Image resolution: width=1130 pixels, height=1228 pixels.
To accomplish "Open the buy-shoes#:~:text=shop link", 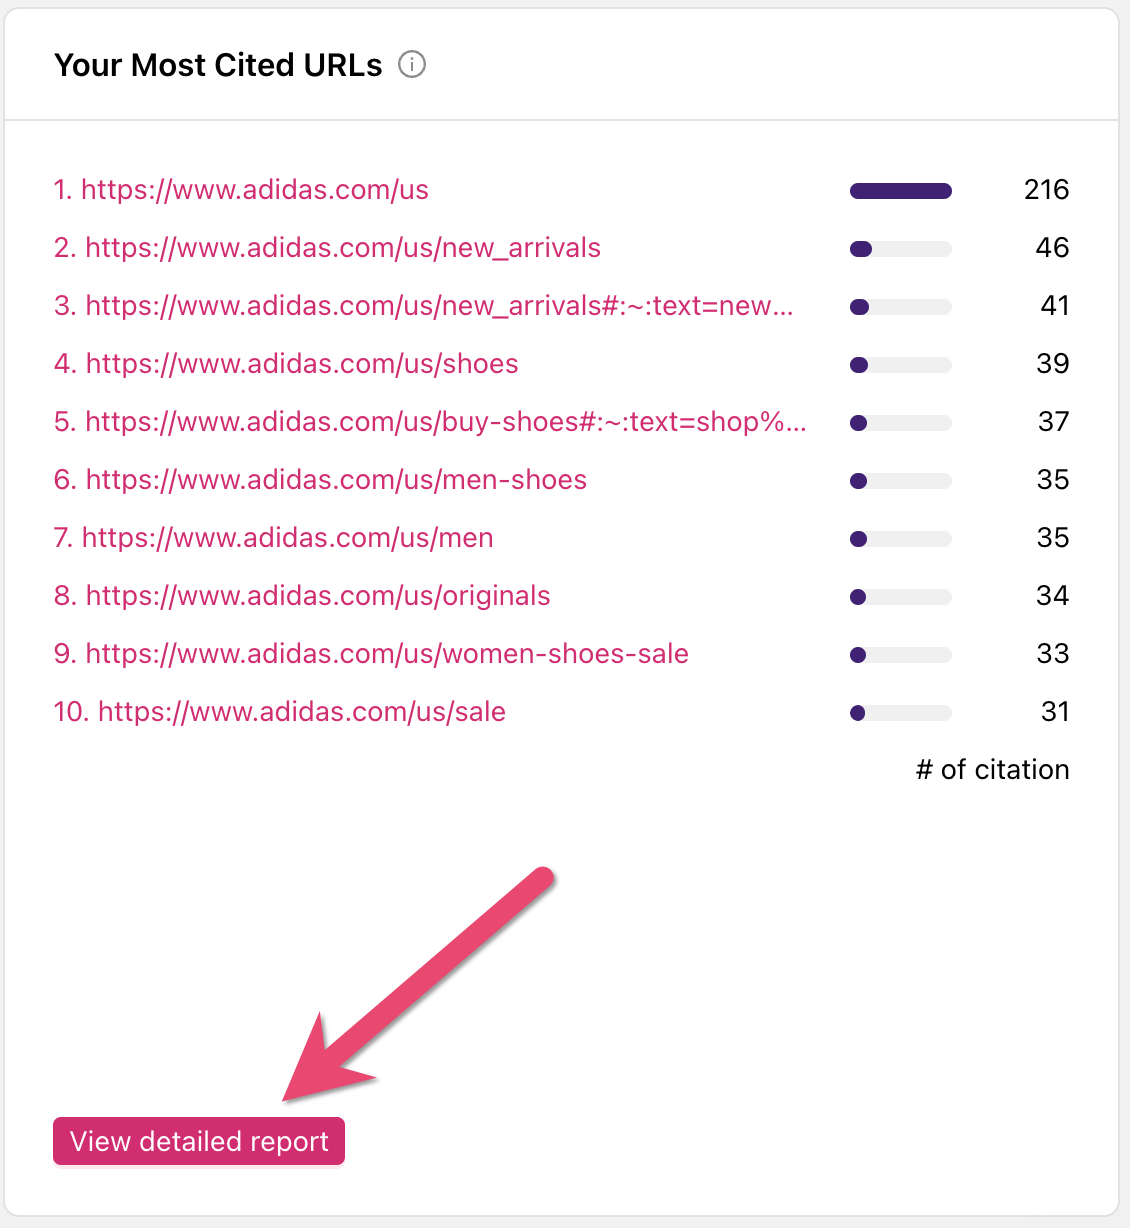I will point(429,422).
